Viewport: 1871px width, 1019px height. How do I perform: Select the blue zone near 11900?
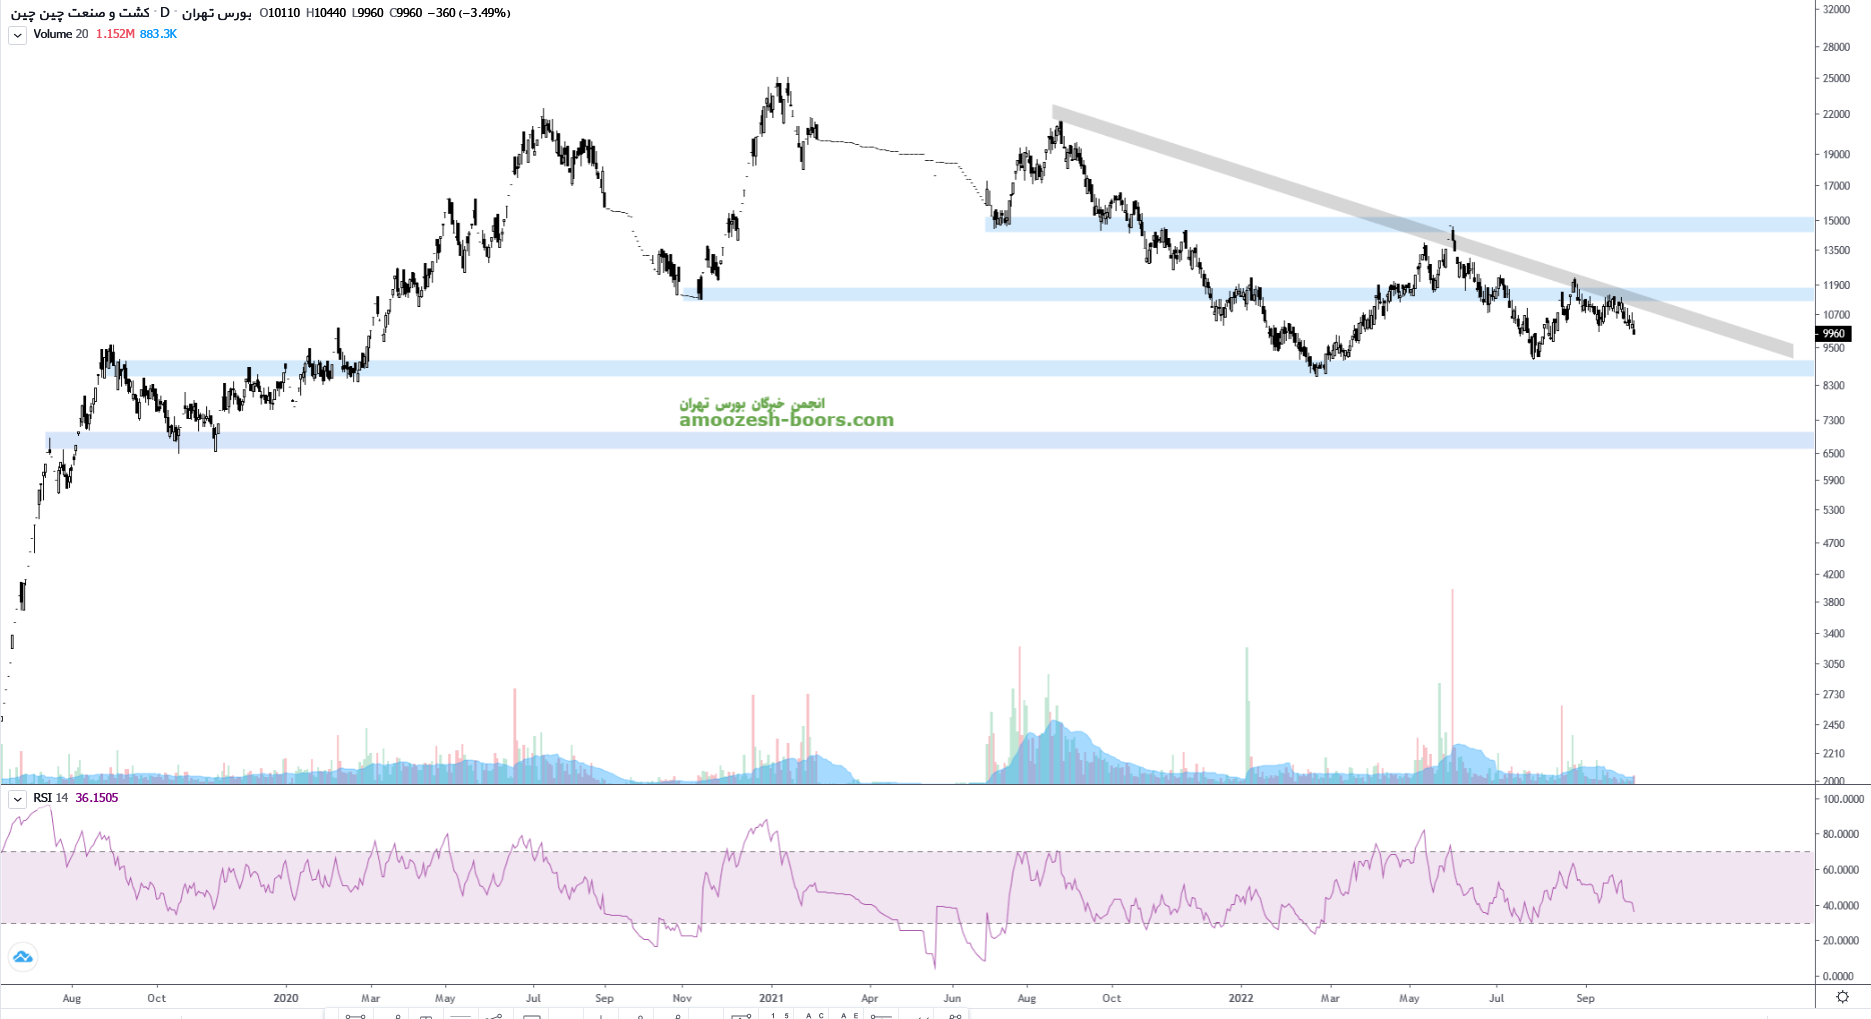[1000, 294]
